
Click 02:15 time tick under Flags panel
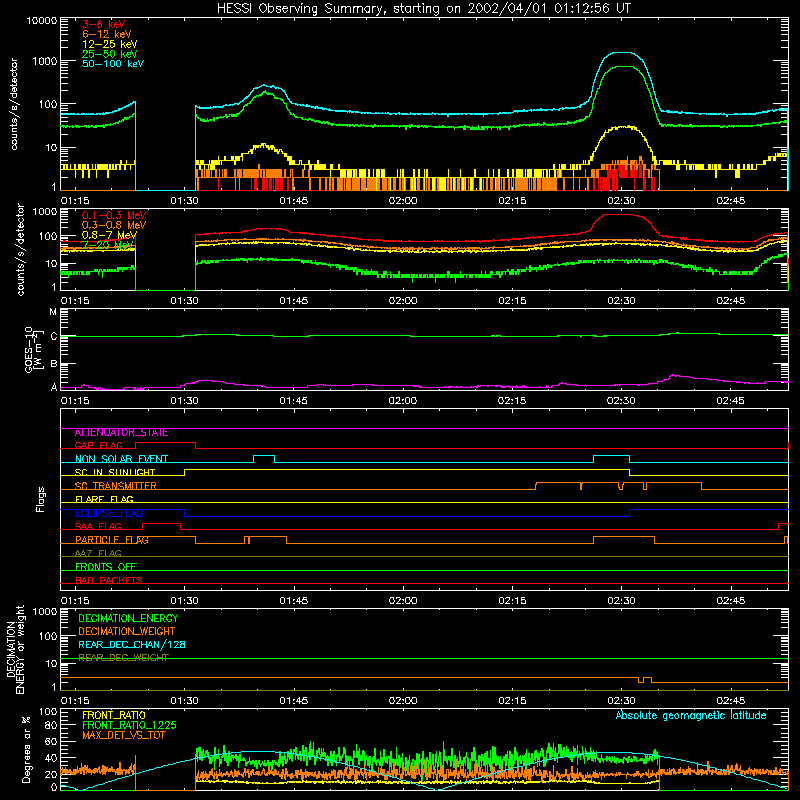pos(512,601)
